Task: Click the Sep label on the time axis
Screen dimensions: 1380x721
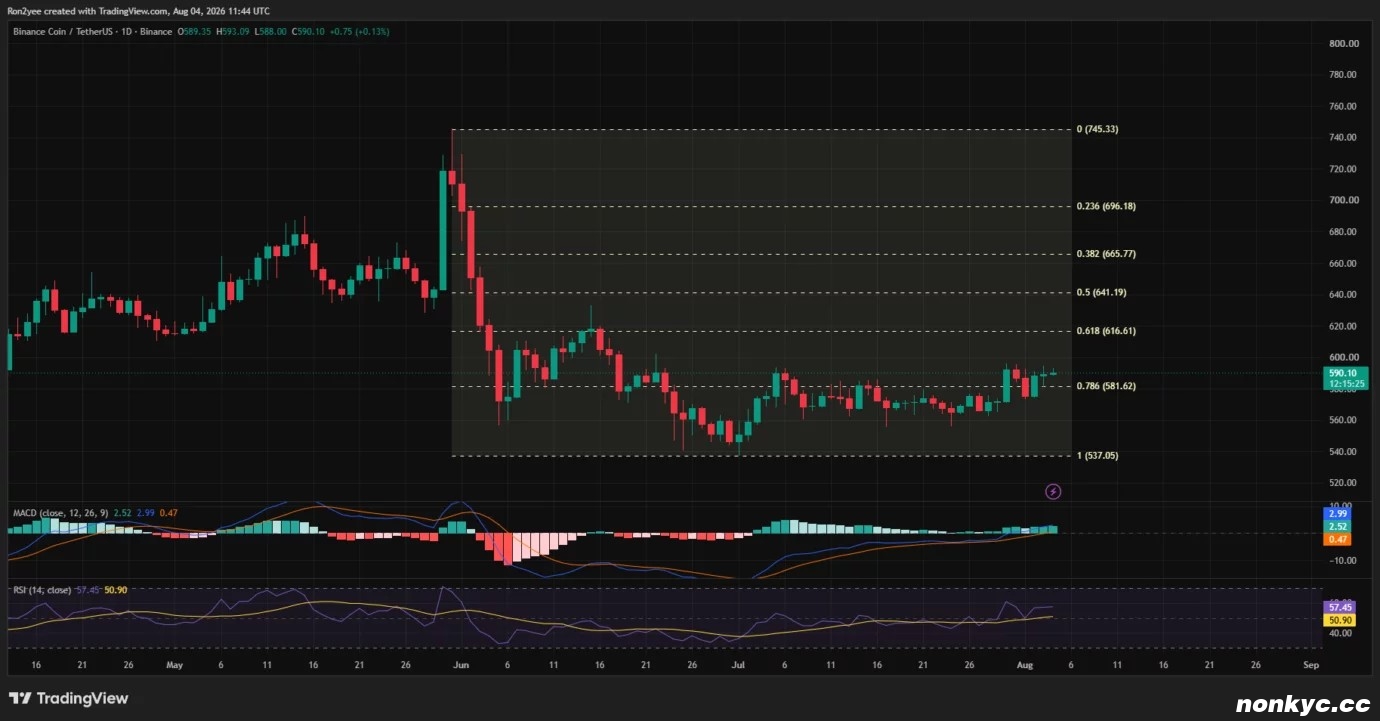Action: click(x=1311, y=665)
